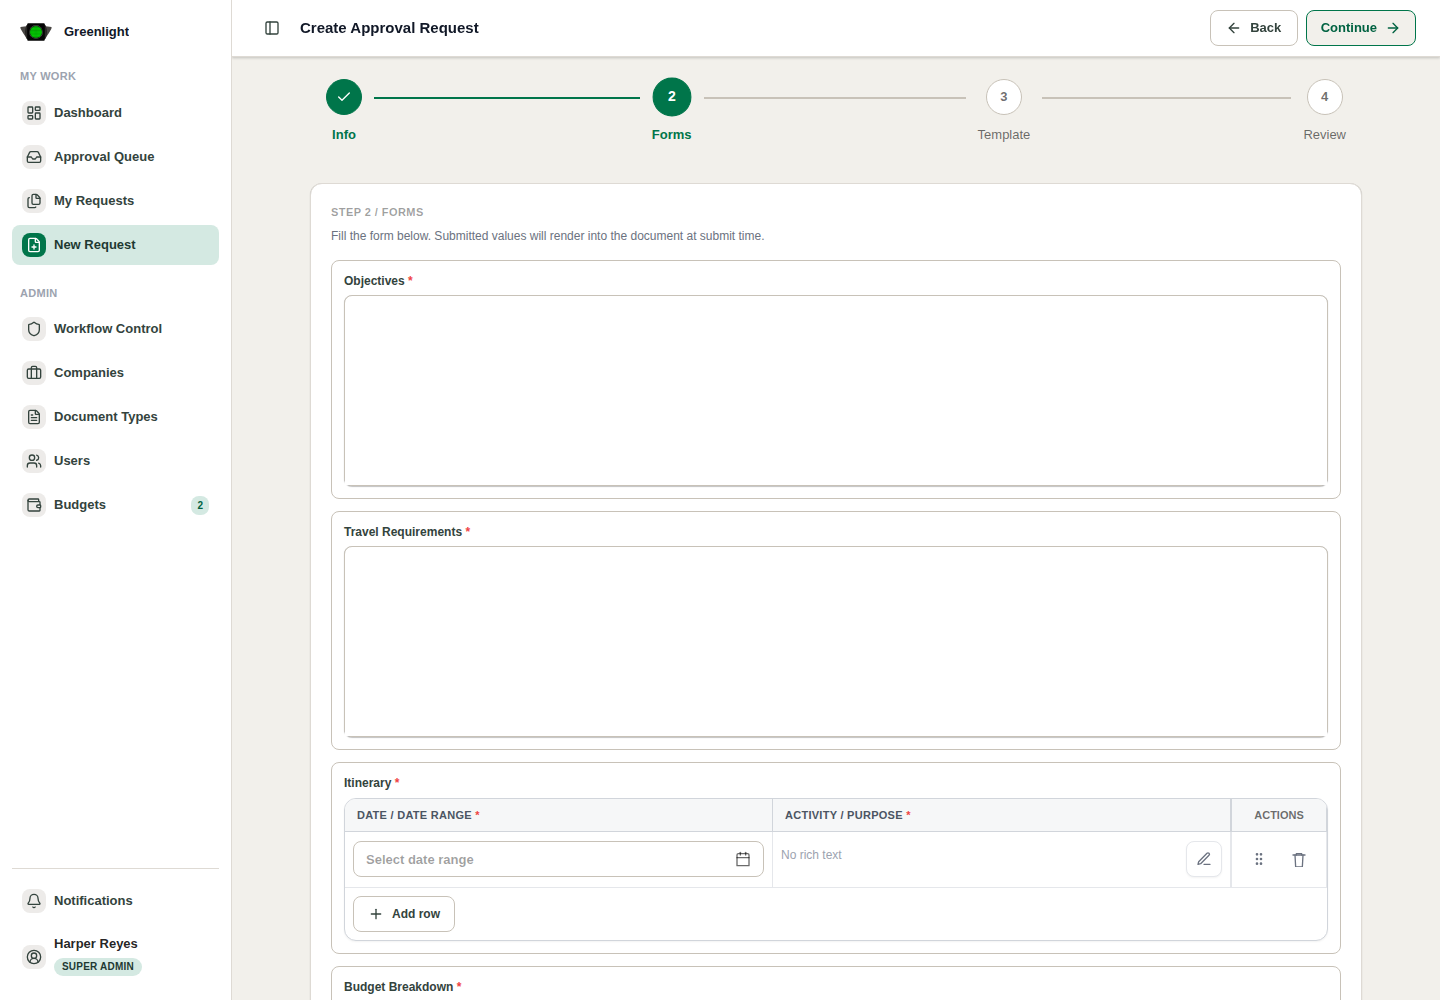The width and height of the screenshot is (1440, 1000).
Task: Click the Create Approval Request title
Action: [389, 28]
